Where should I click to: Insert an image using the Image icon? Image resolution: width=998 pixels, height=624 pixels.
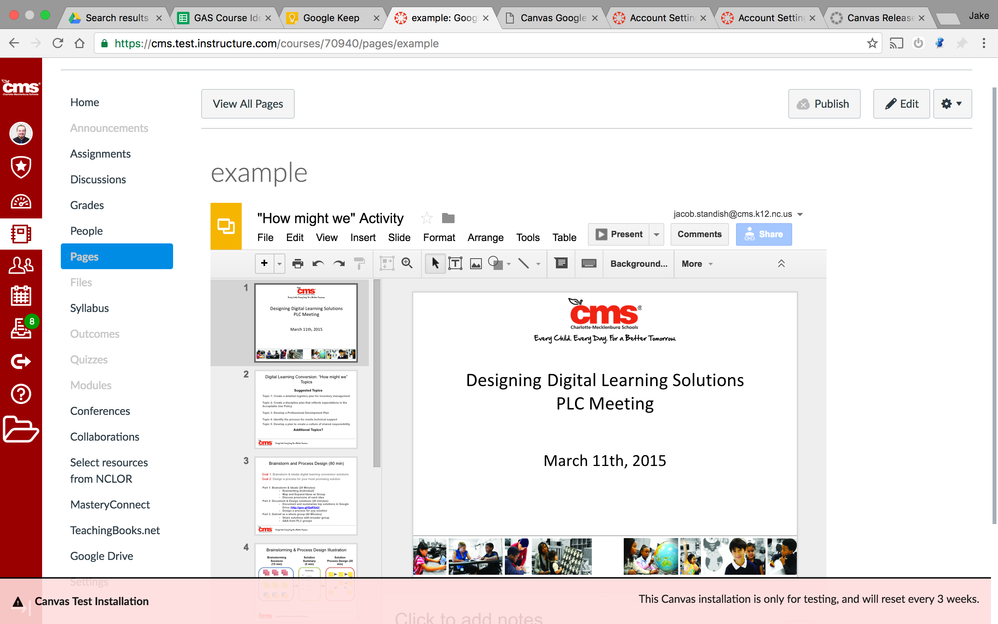coord(475,264)
